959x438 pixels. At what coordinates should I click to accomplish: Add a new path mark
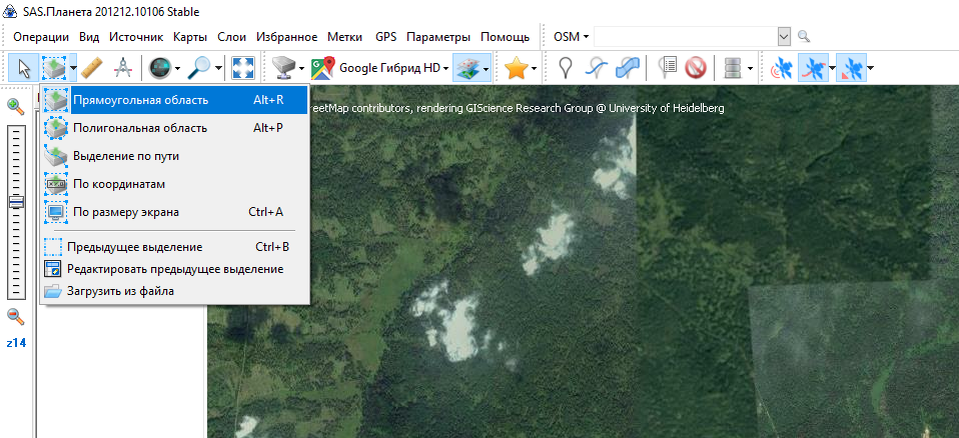coord(595,68)
